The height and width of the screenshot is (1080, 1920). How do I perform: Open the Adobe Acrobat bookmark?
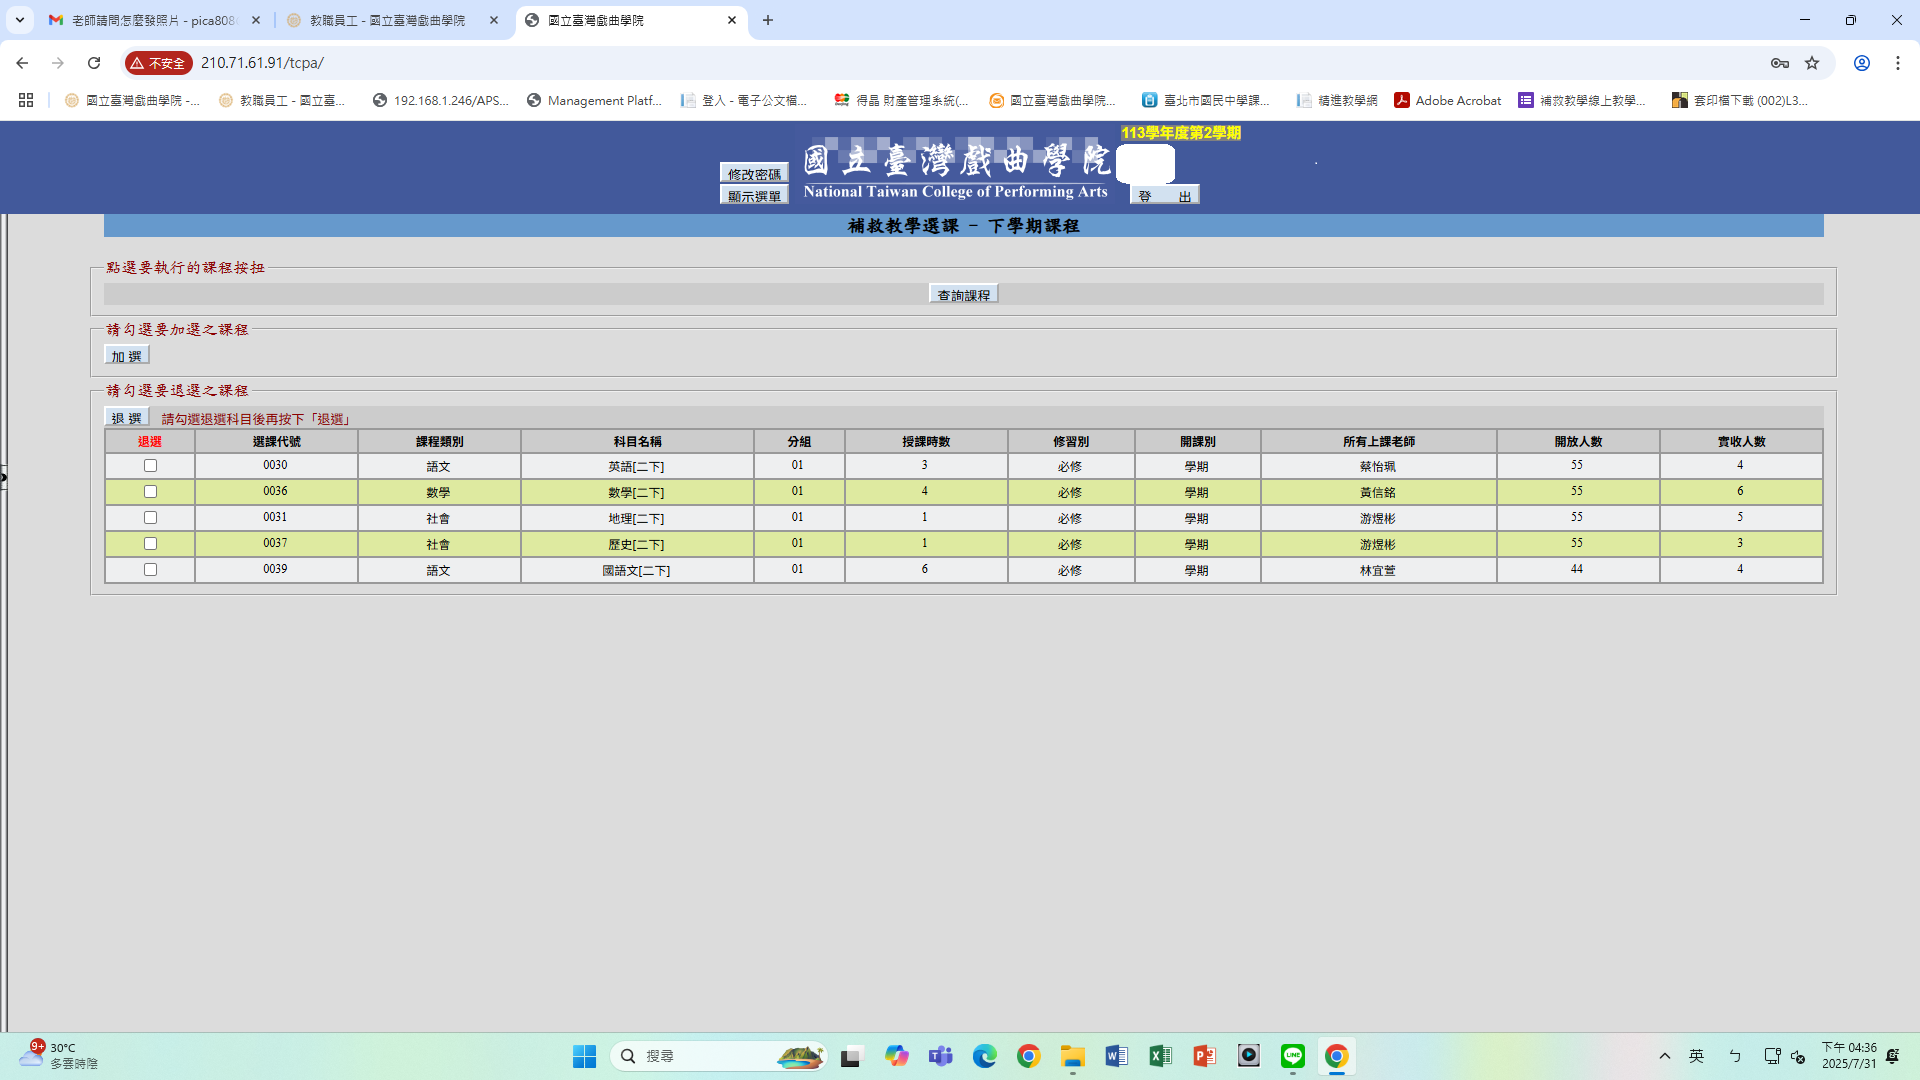click(x=1447, y=100)
